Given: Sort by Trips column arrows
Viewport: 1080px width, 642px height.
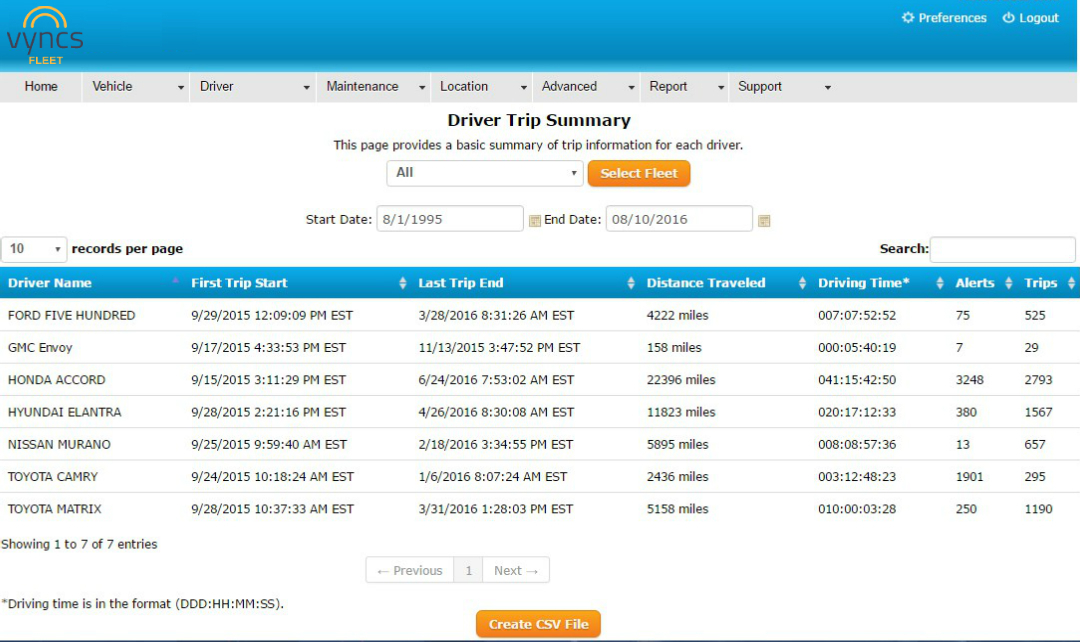Looking at the screenshot, I should point(1071,283).
